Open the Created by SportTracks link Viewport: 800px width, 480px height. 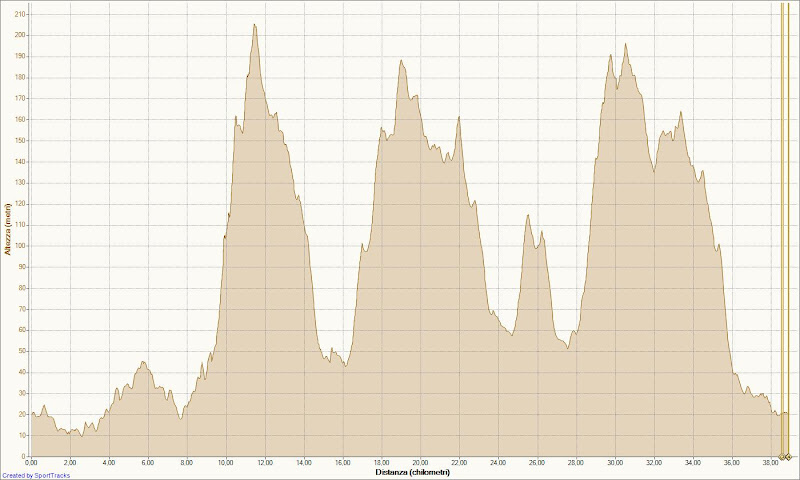click(36, 475)
